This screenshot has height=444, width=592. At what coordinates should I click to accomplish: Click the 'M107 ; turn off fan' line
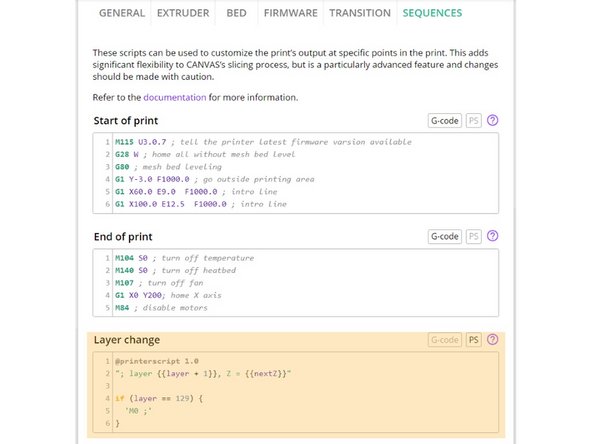159,283
